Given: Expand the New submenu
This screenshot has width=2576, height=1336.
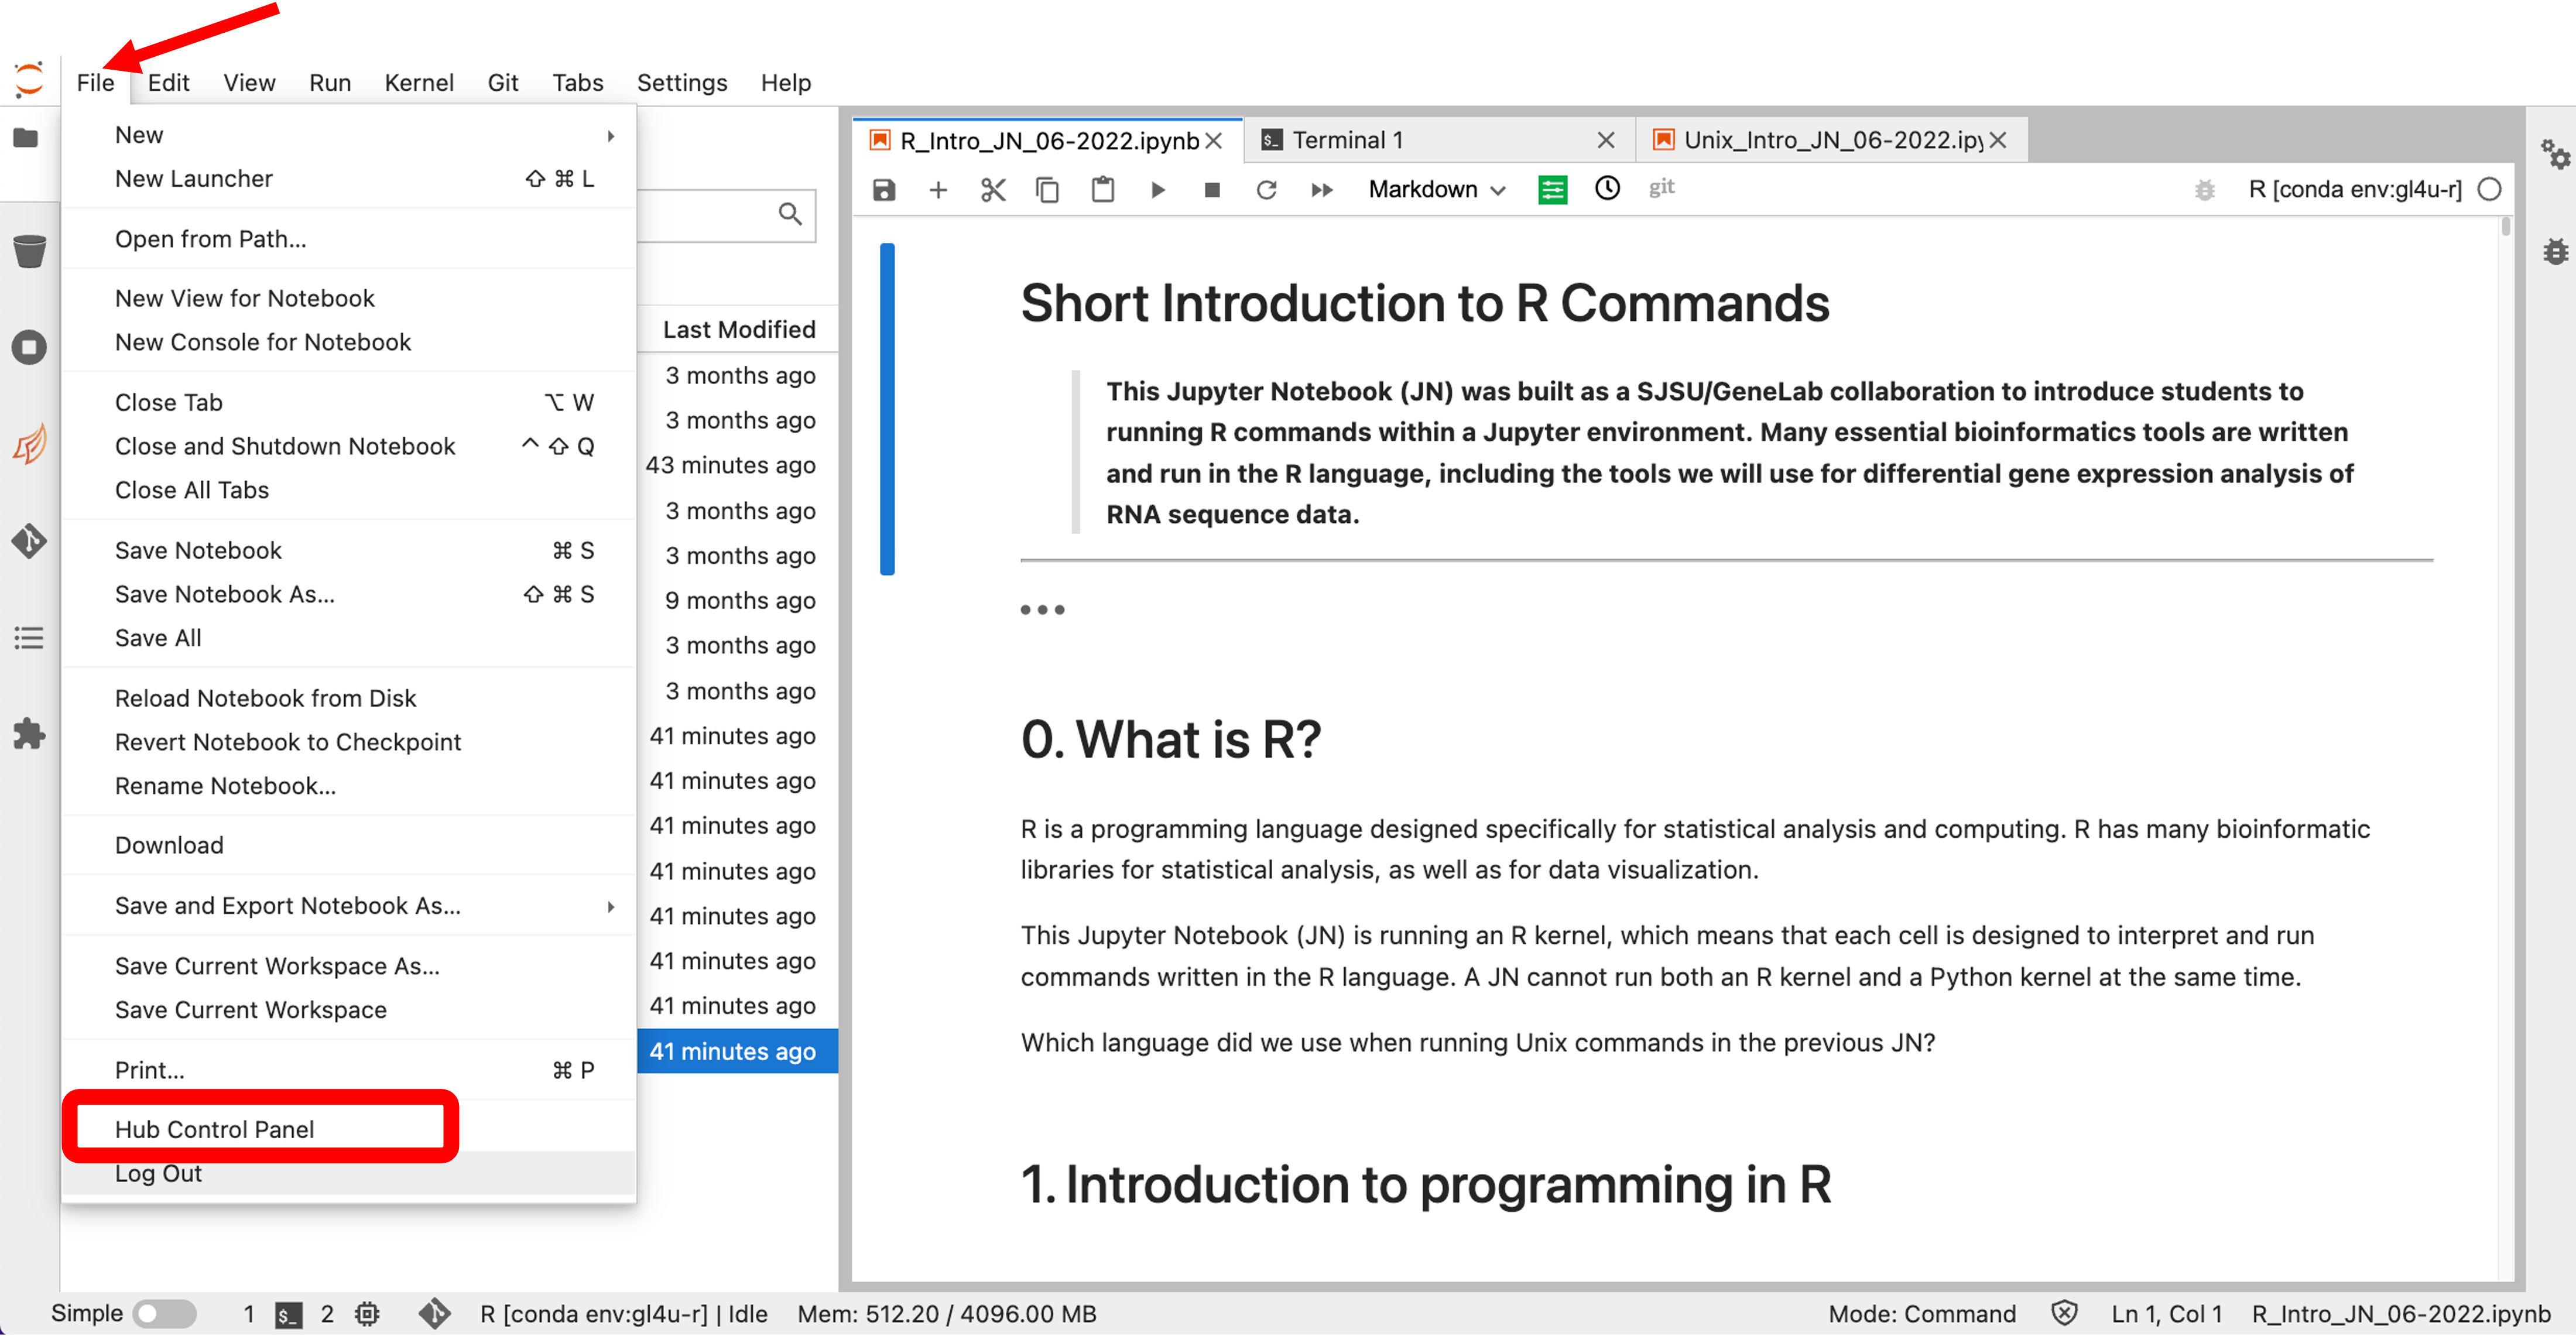Looking at the screenshot, I should click(349, 135).
